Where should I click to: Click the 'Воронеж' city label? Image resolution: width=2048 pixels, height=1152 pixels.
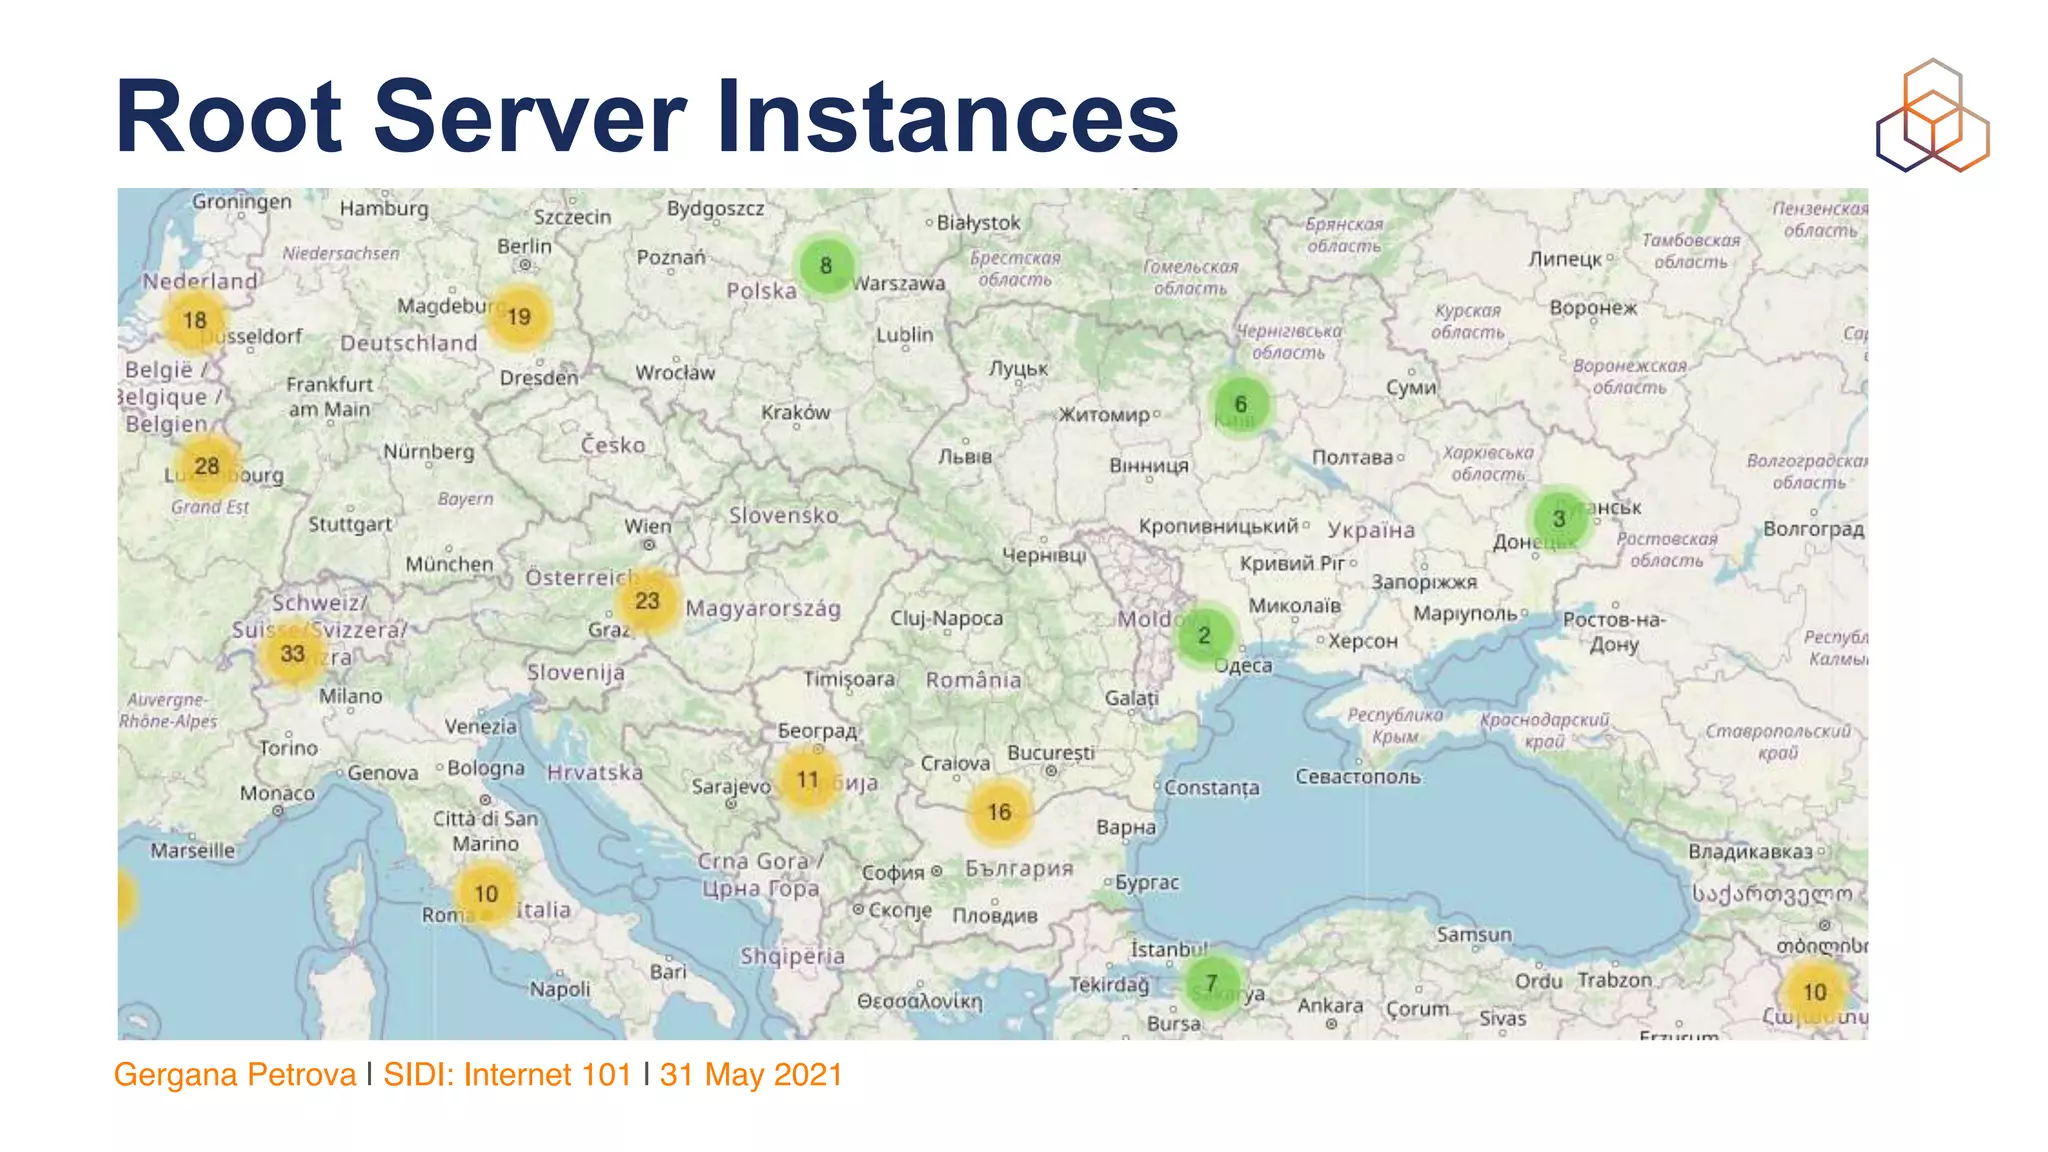click(1593, 308)
